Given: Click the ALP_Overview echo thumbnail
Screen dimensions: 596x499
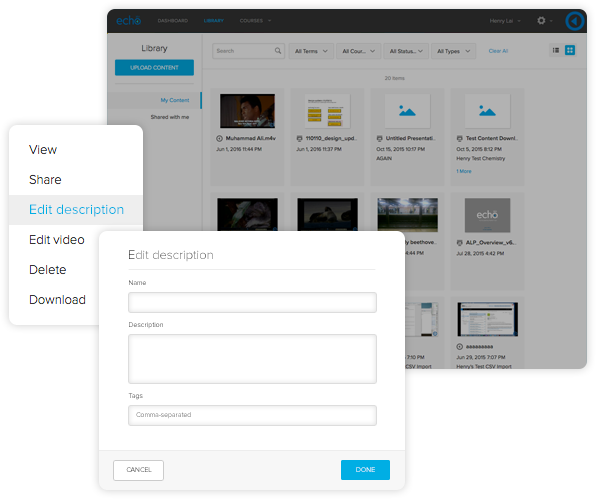Looking at the screenshot, I should click(x=487, y=215).
